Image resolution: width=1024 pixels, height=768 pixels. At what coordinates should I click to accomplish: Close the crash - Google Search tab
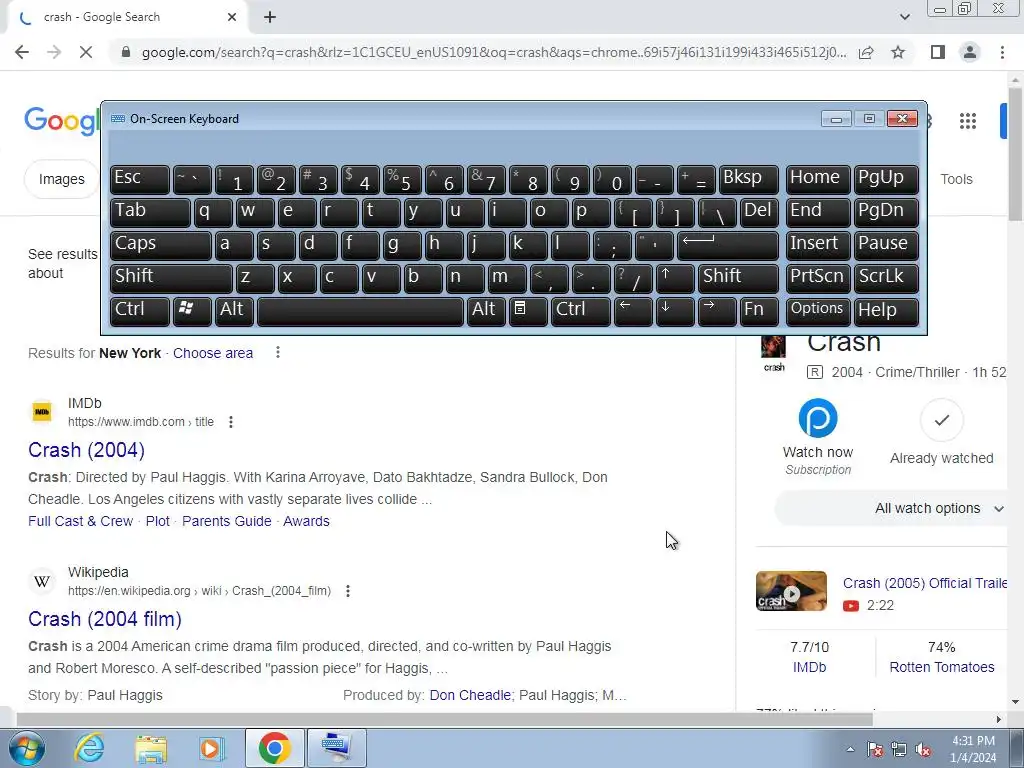point(232,17)
